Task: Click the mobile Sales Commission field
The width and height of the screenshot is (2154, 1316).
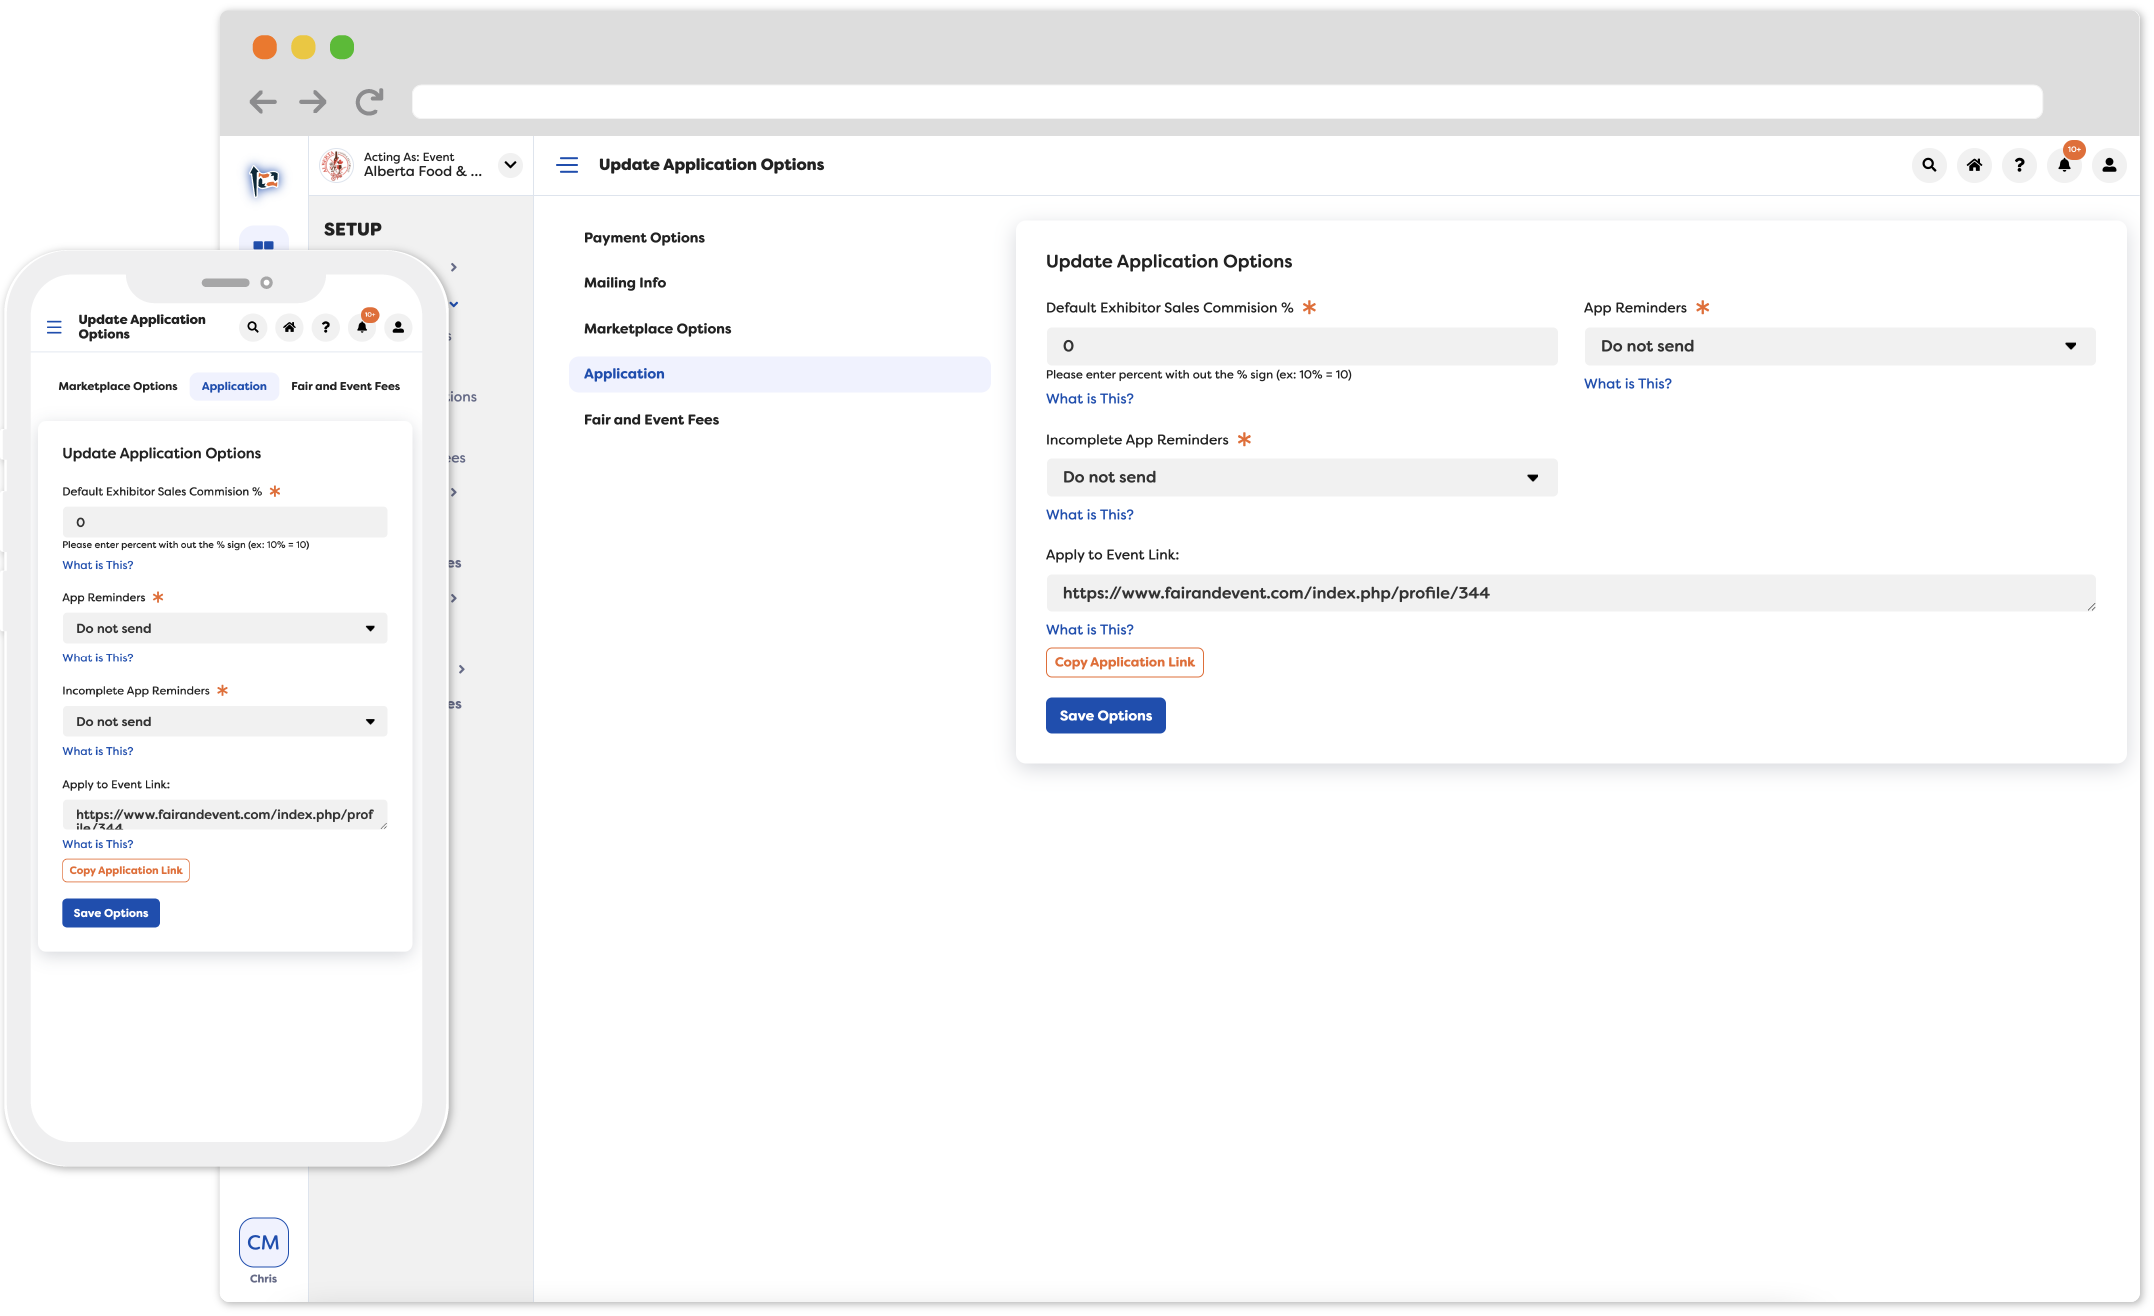Action: 224,522
